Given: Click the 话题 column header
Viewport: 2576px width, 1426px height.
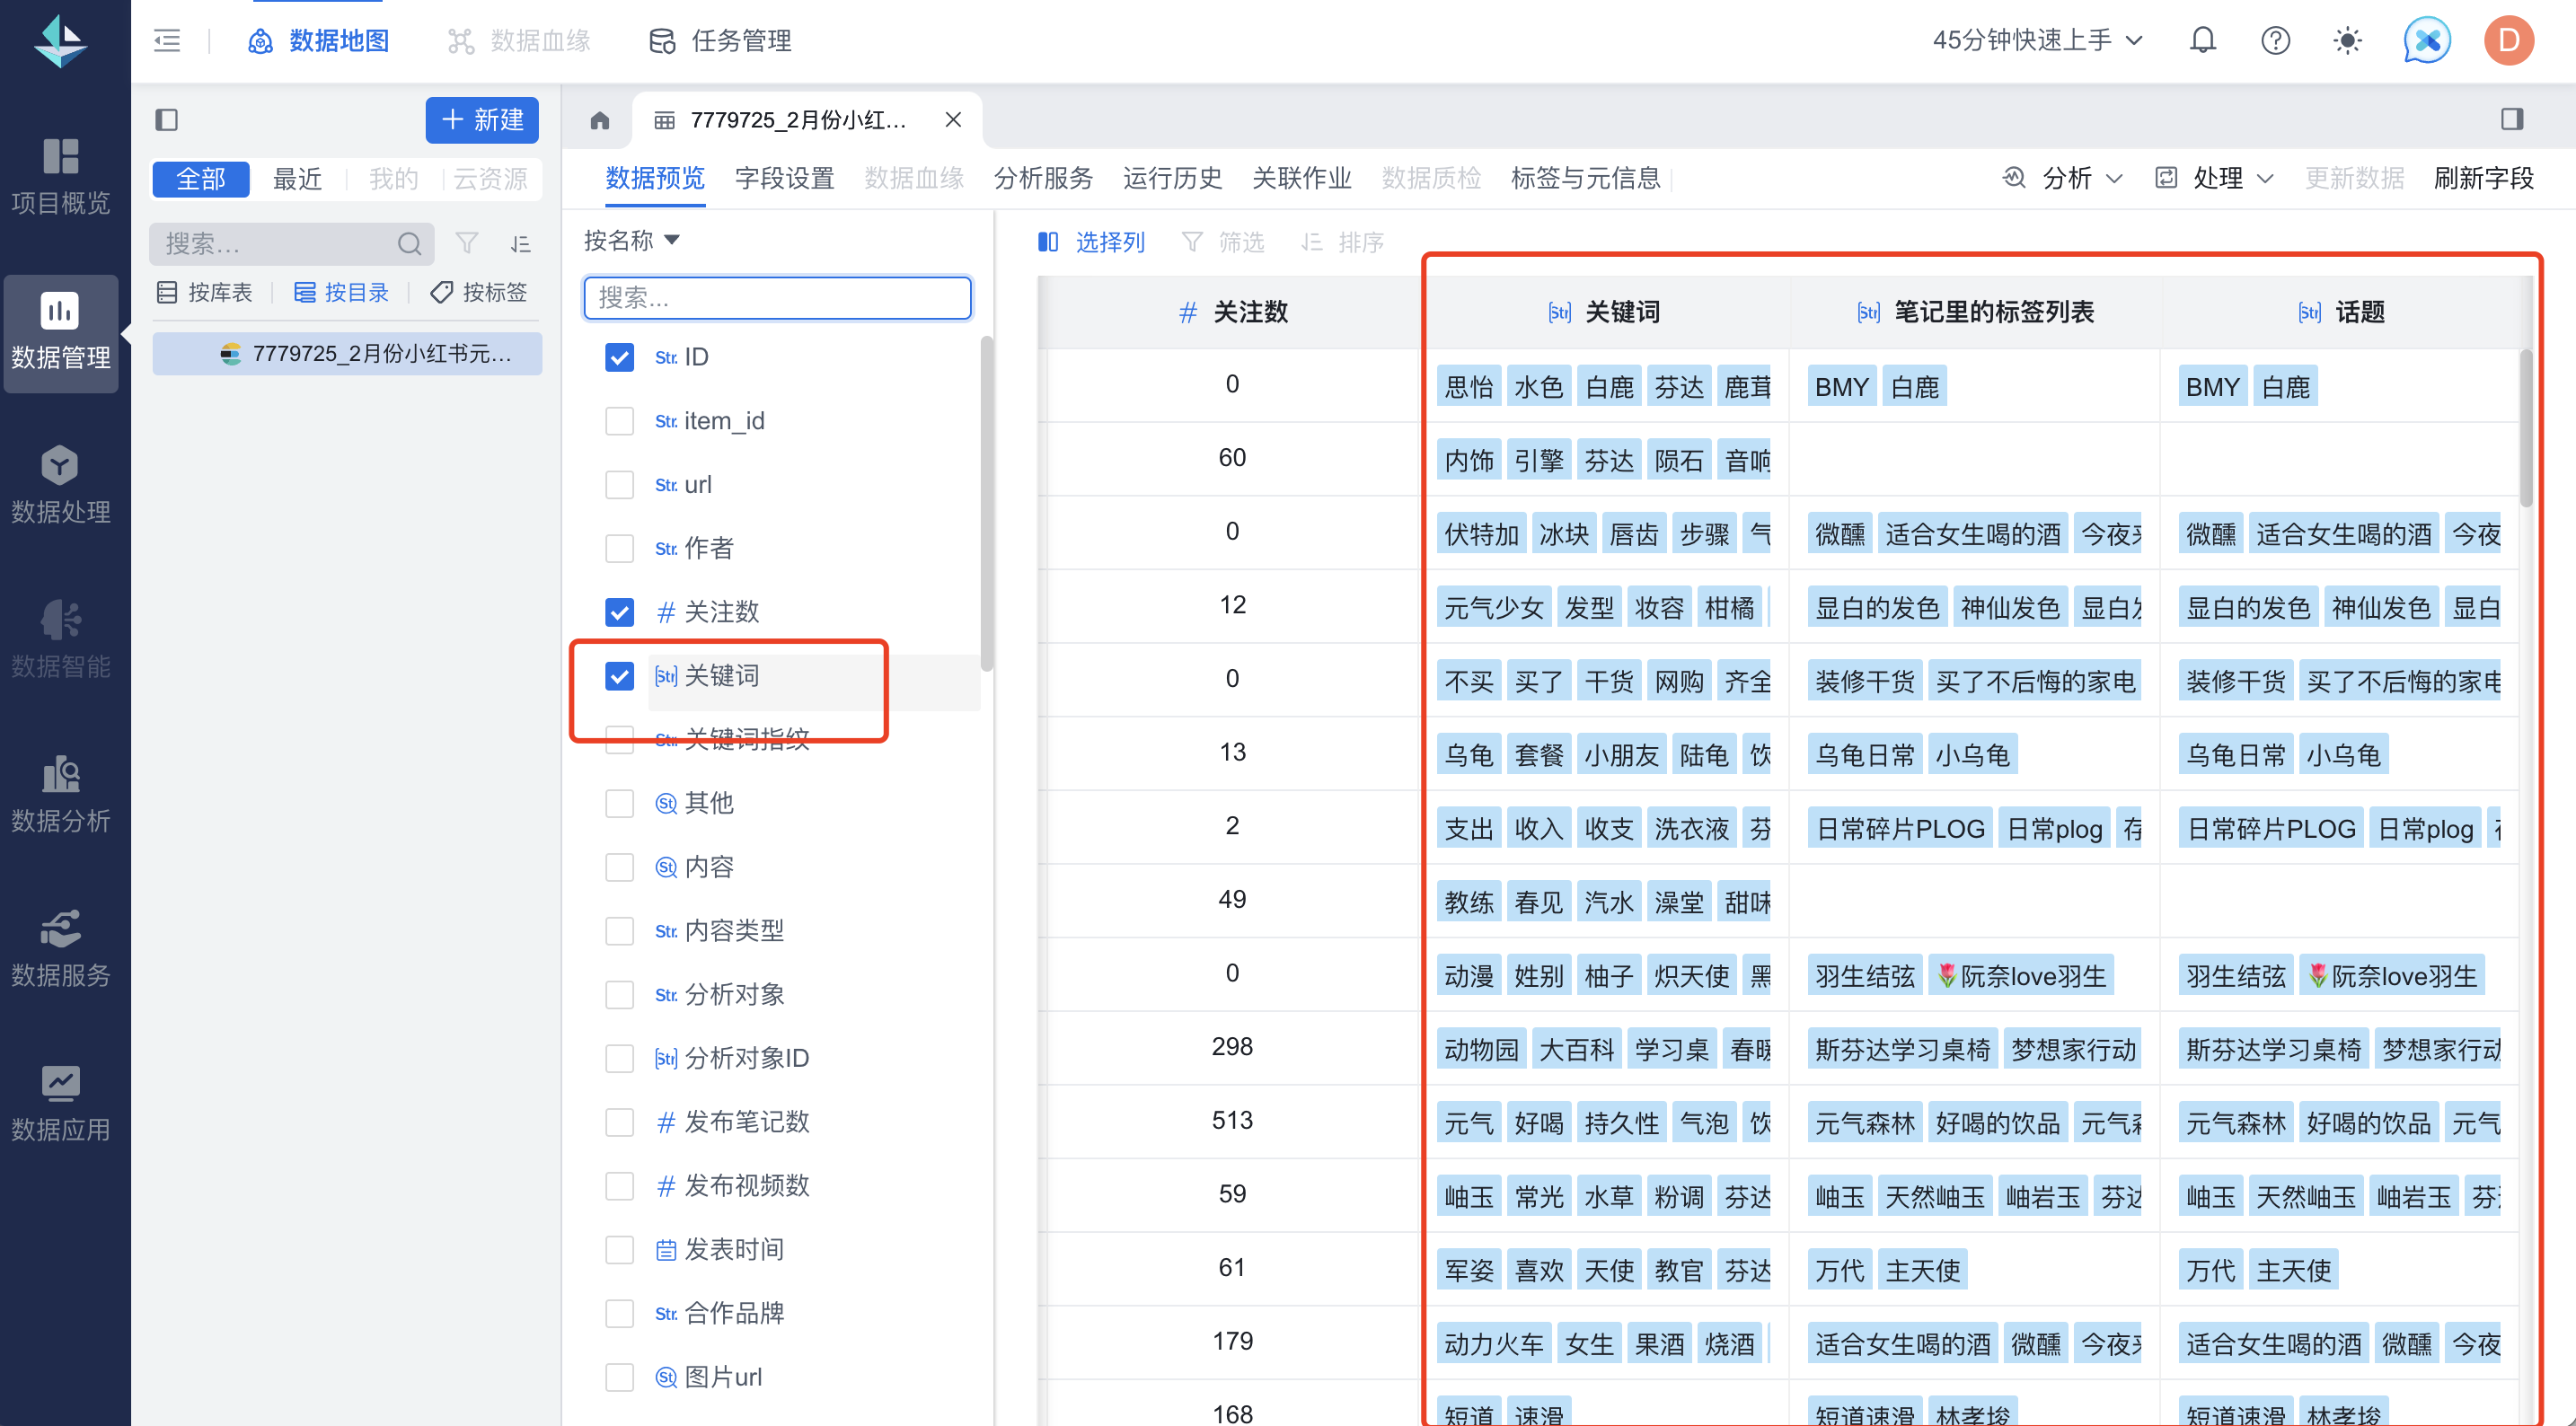Looking at the screenshot, I should [x=2341, y=312].
